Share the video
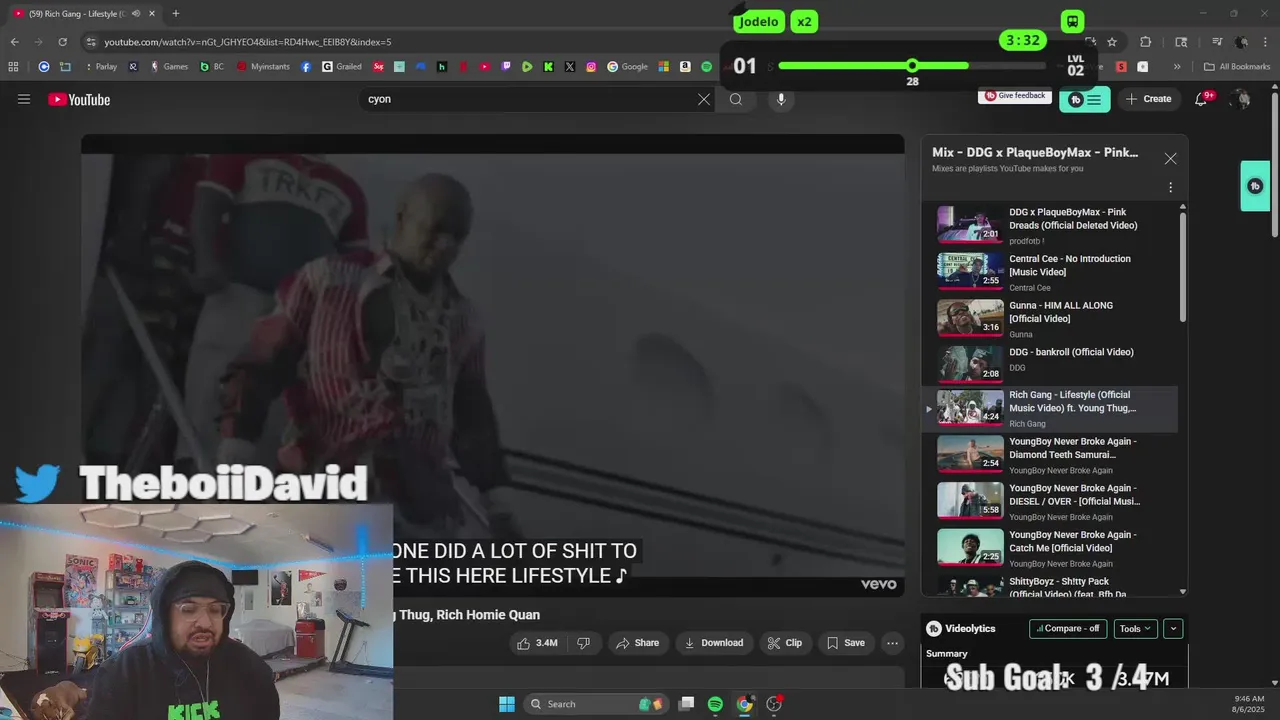Screen dimensions: 1280x720 click(x=638, y=643)
